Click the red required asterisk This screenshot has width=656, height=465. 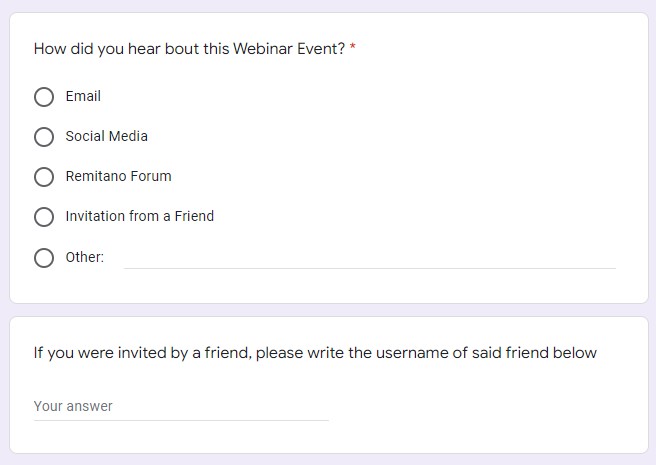(353, 46)
